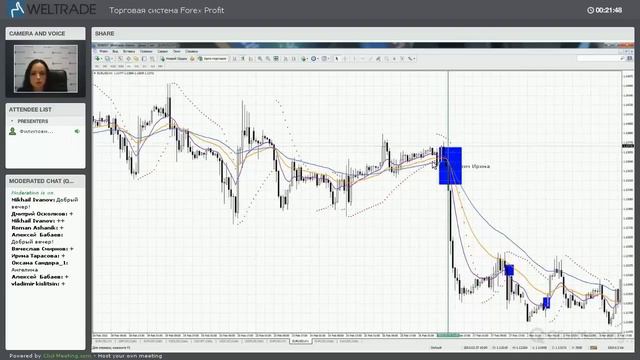This screenshot has height=360, width=640.
Task: Click chat message from Вячеслав Смирнов
Action: (x=42, y=249)
